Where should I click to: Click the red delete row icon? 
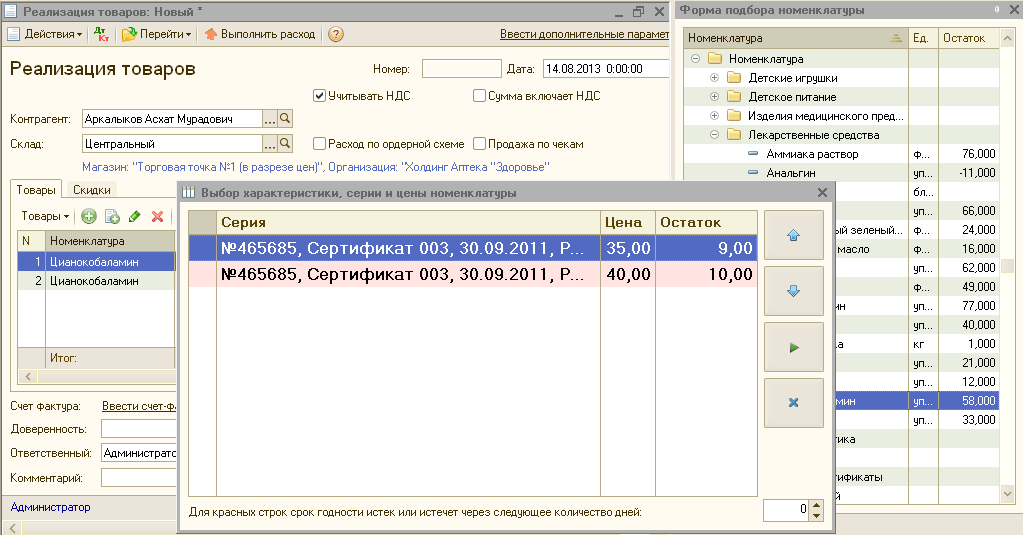coord(157,216)
